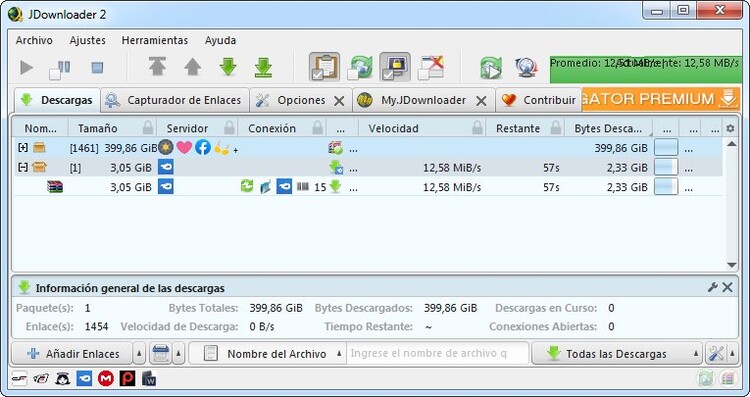The height and width of the screenshot is (397, 750).
Task: Toggle the auto reconnect button
Action: pyautogui.click(x=360, y=67)
